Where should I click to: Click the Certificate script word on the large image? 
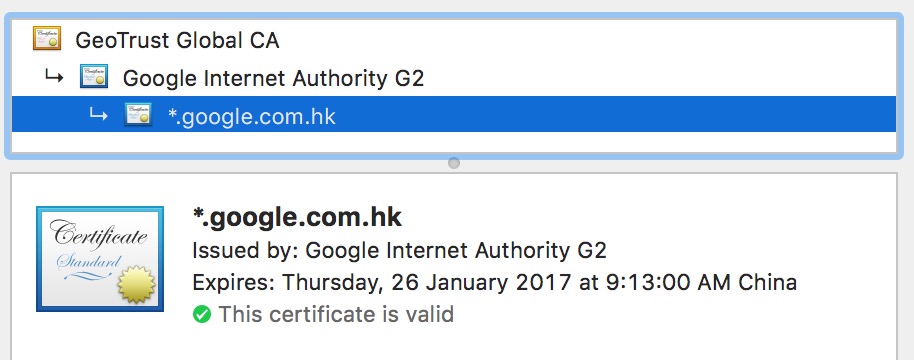[x=98, y=234]
